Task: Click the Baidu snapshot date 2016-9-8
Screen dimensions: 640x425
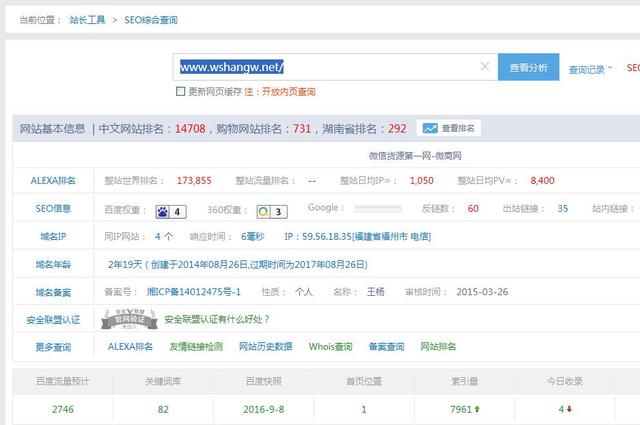Action: 264,409
